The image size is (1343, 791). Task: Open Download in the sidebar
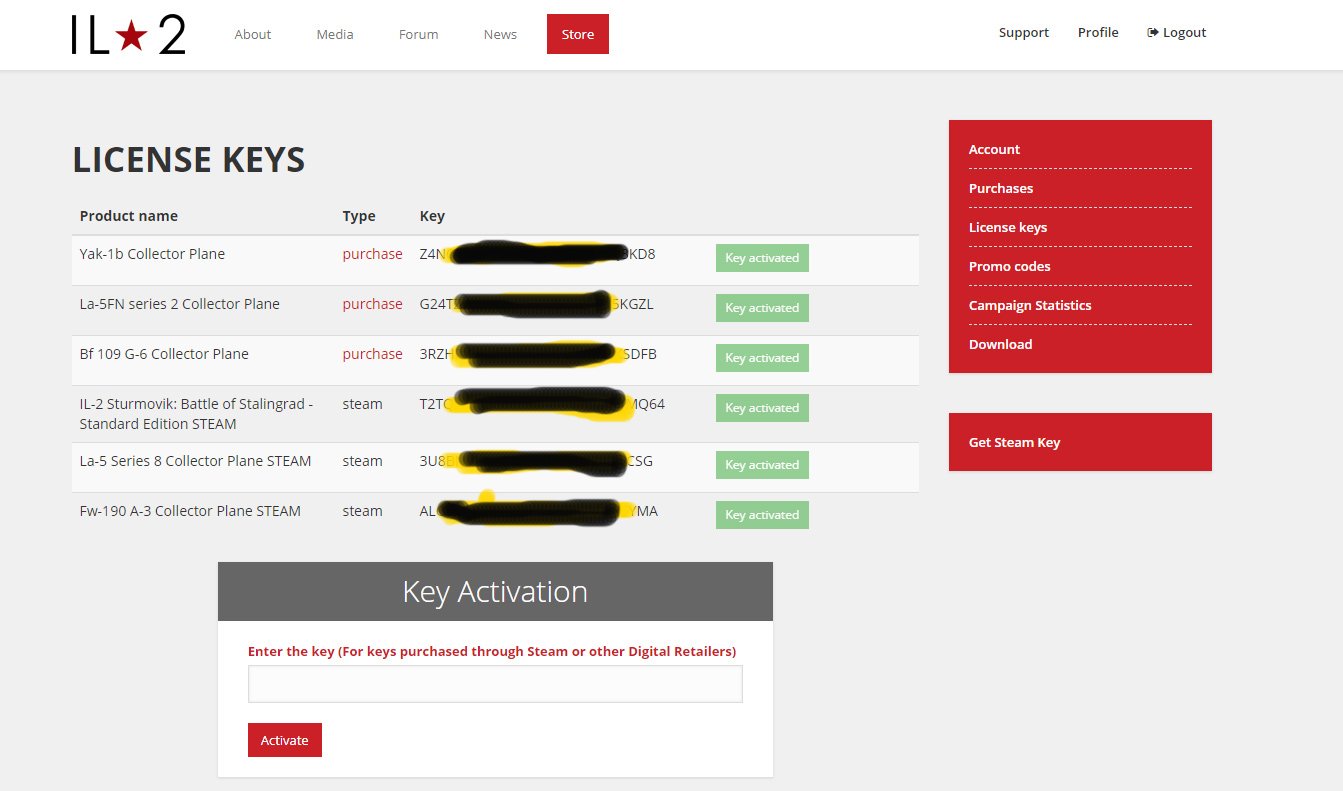point(1000,344)
